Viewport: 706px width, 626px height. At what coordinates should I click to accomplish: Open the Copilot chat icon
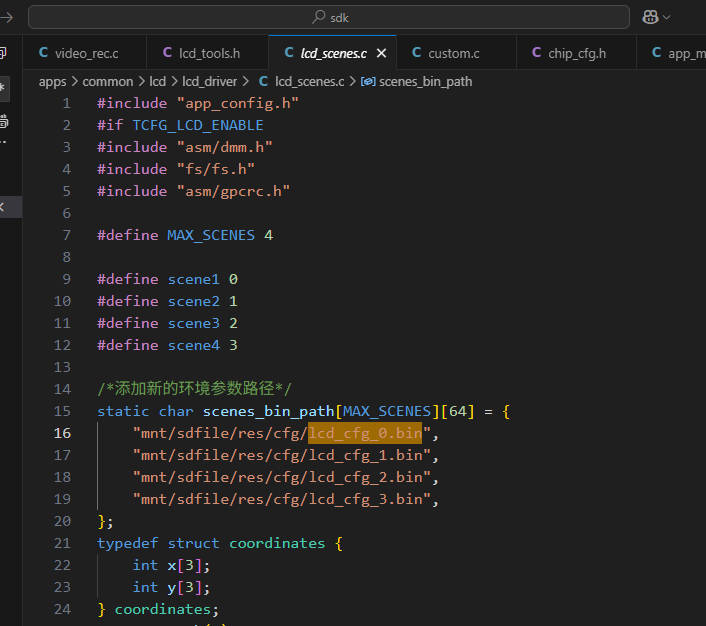[650, 17]
